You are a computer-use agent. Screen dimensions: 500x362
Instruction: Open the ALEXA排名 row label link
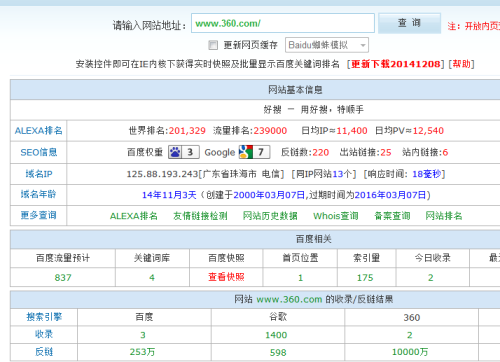coord(38,131)
